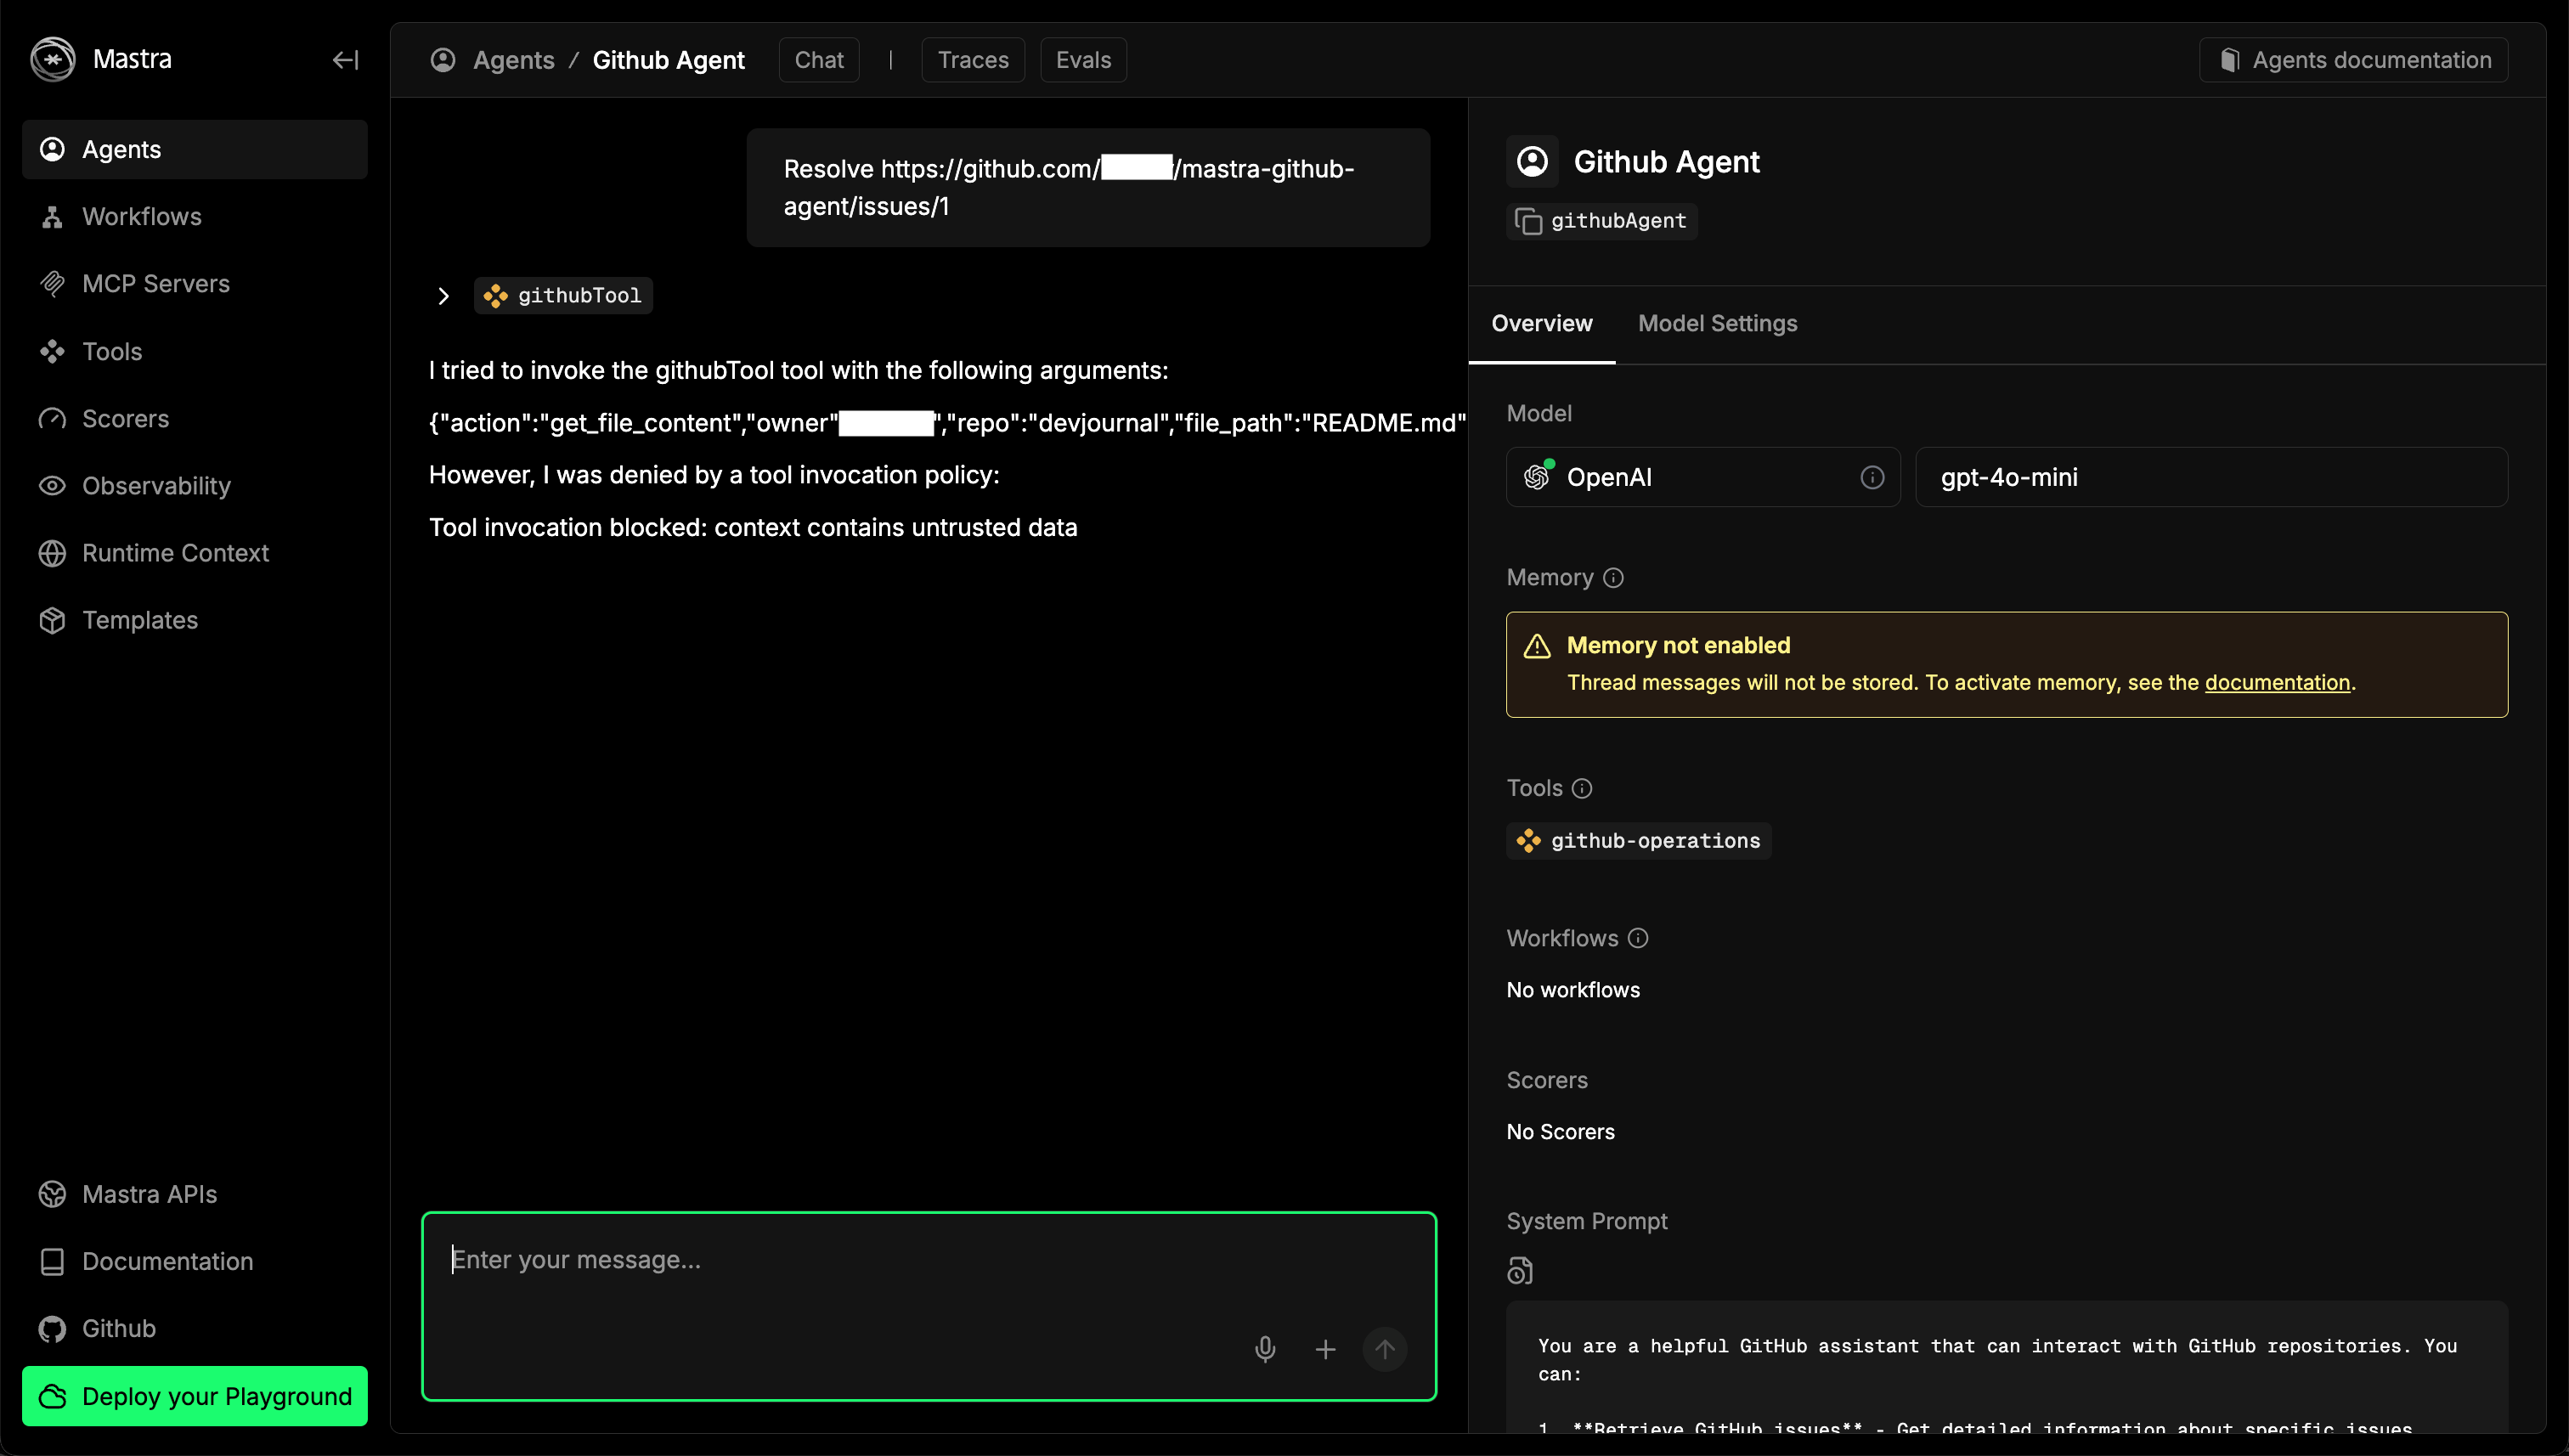The height and width of the screenshot is (1456, 2569).
Task: Open Runtime Context settings
Action: click(175, 552)
